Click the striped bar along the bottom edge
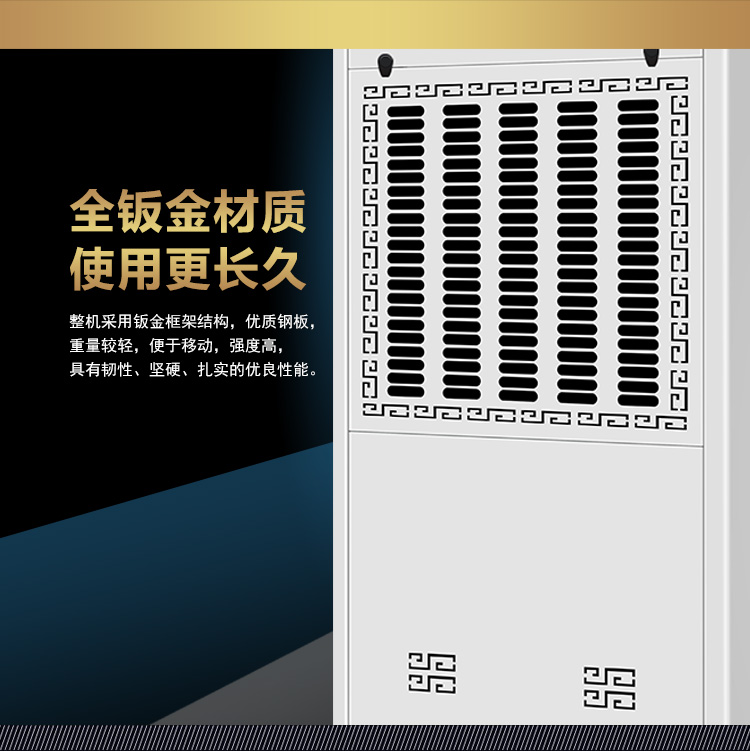The height and width of the screenshot is (751, 750). (x=375, y=738)
